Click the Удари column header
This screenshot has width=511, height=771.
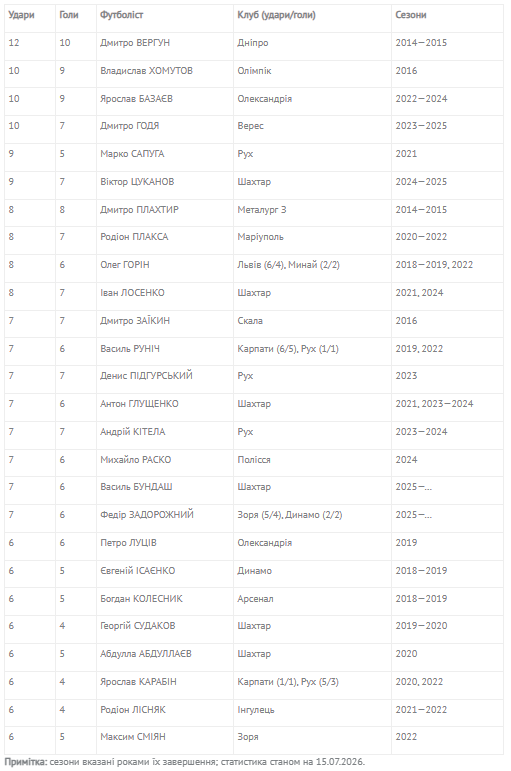(x=21, y=15)
